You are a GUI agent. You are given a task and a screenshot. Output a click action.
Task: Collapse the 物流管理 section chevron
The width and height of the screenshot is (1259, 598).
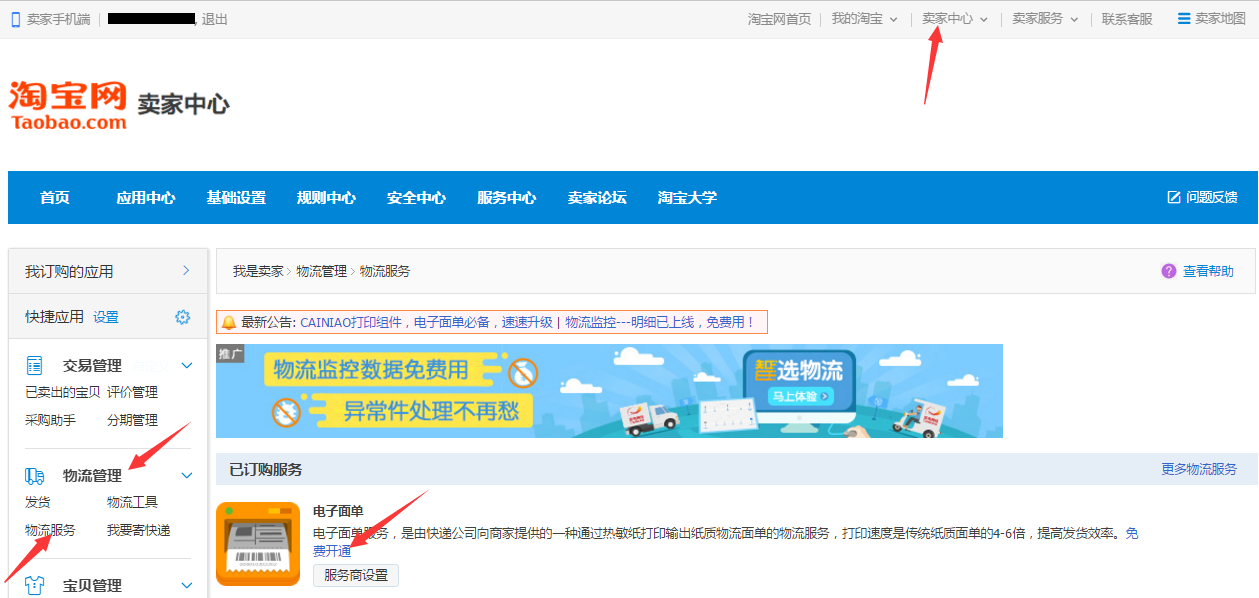tap(186, 476)
